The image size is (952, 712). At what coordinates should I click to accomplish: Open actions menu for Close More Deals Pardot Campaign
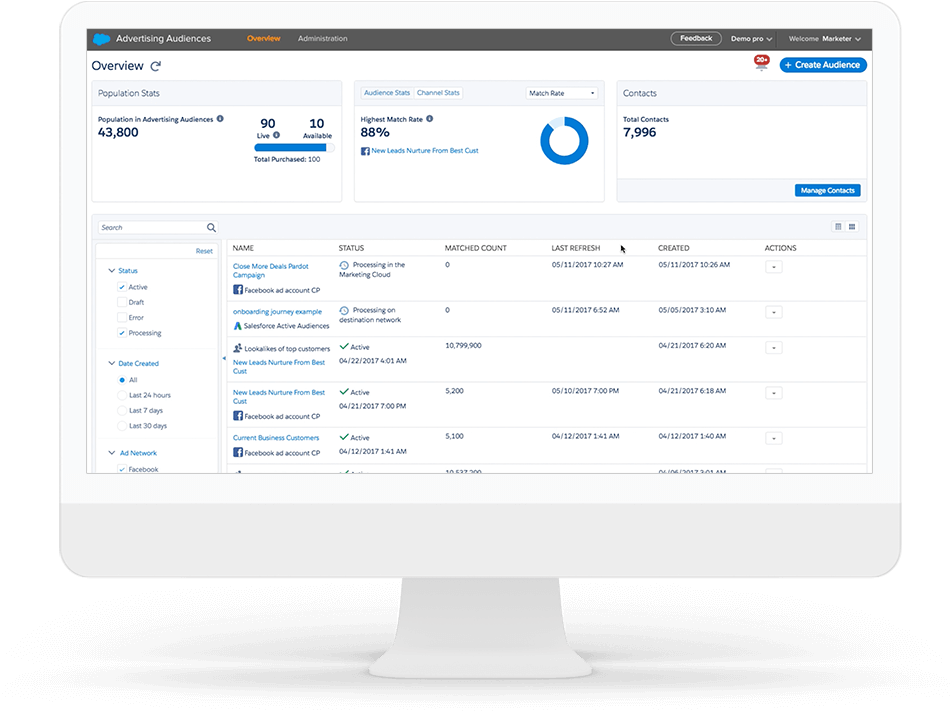(774, 267)
